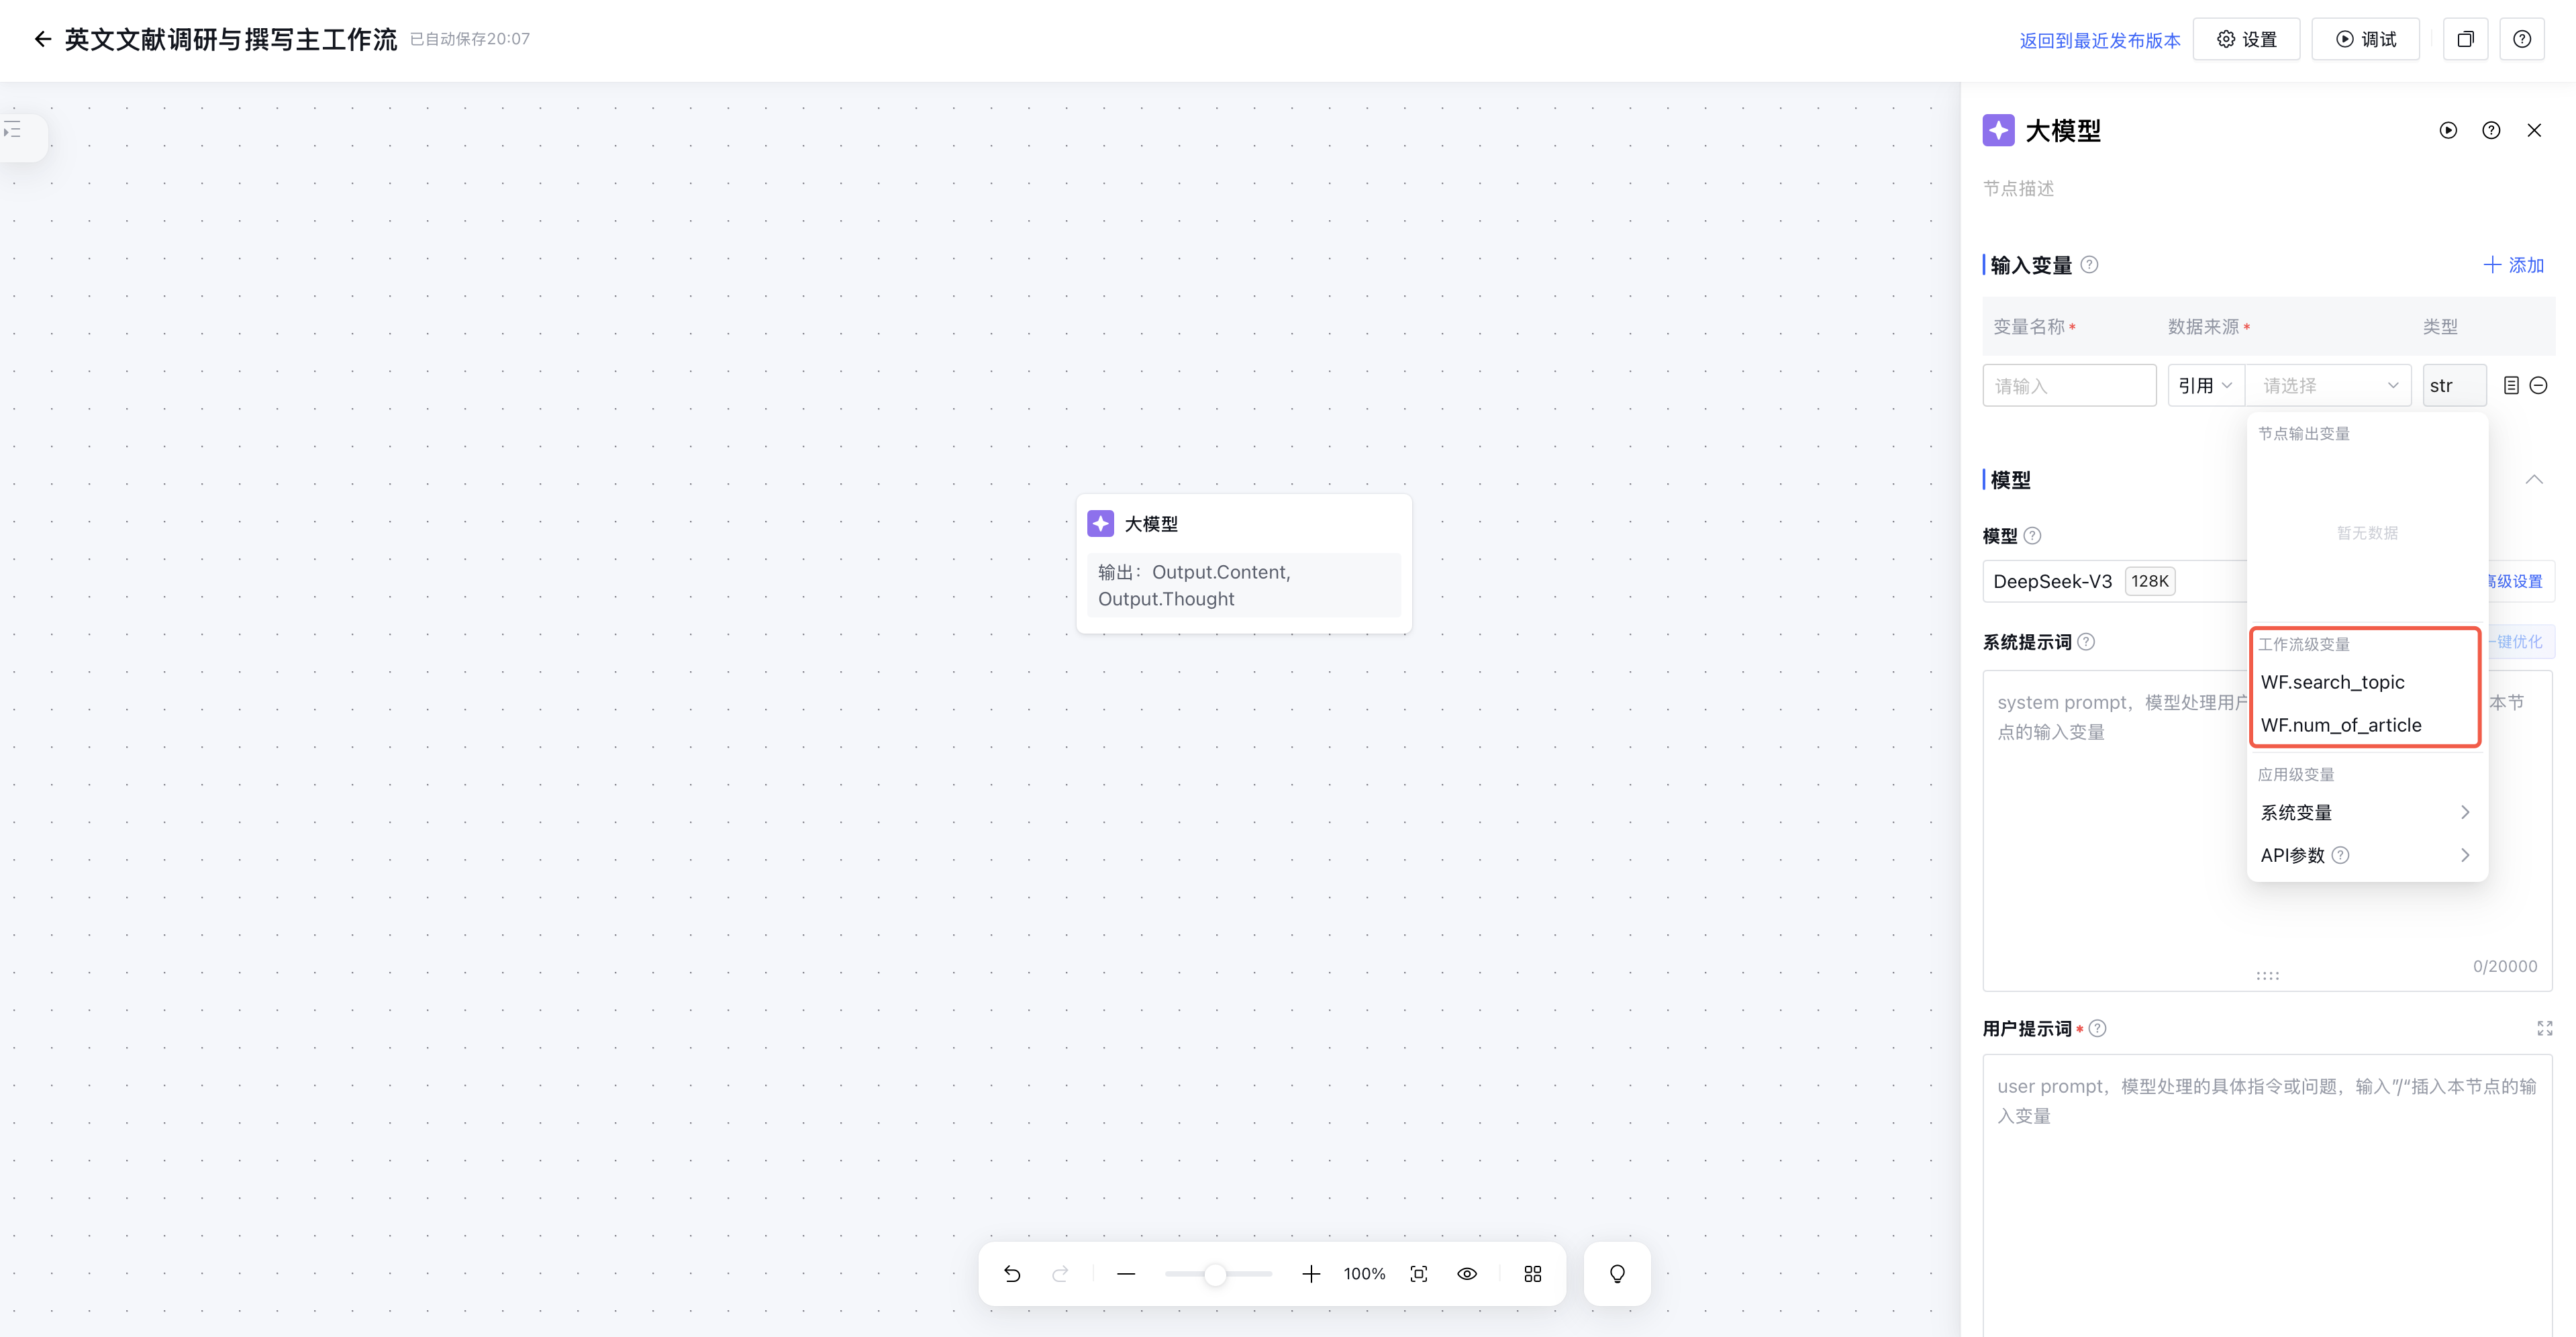Select WF.search_topic from variable list
Viewport: 2576px width, 1337px height.
tap(2332, 682)
